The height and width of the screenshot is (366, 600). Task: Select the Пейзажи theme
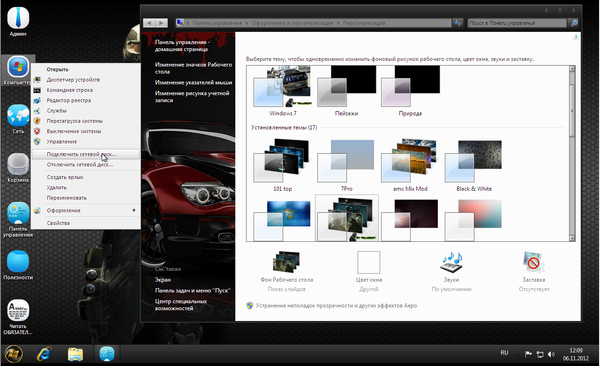(346, 91)
